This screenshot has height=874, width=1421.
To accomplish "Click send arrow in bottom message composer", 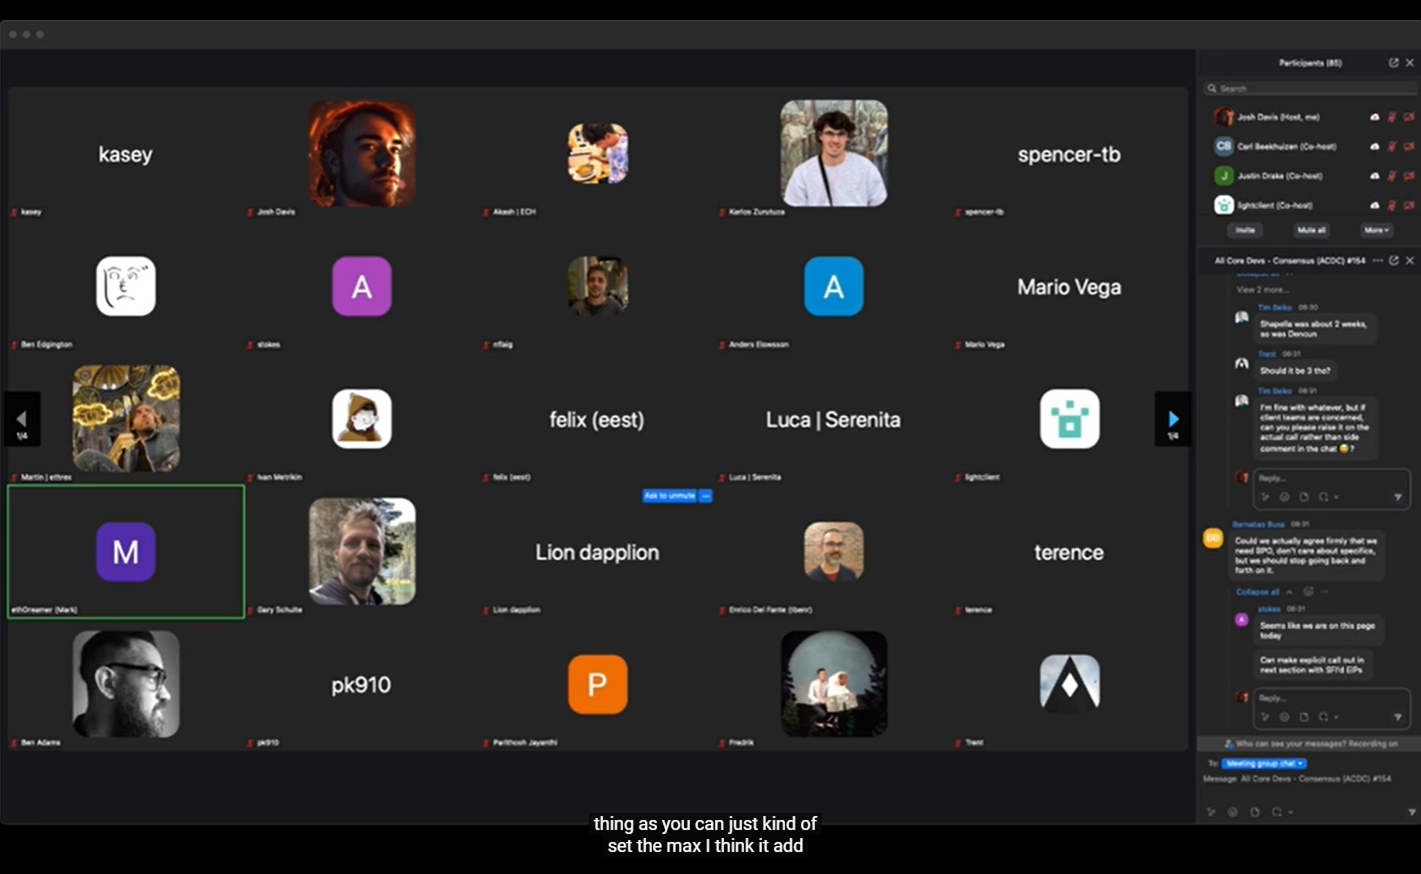I will click(x=1411, y=812).
